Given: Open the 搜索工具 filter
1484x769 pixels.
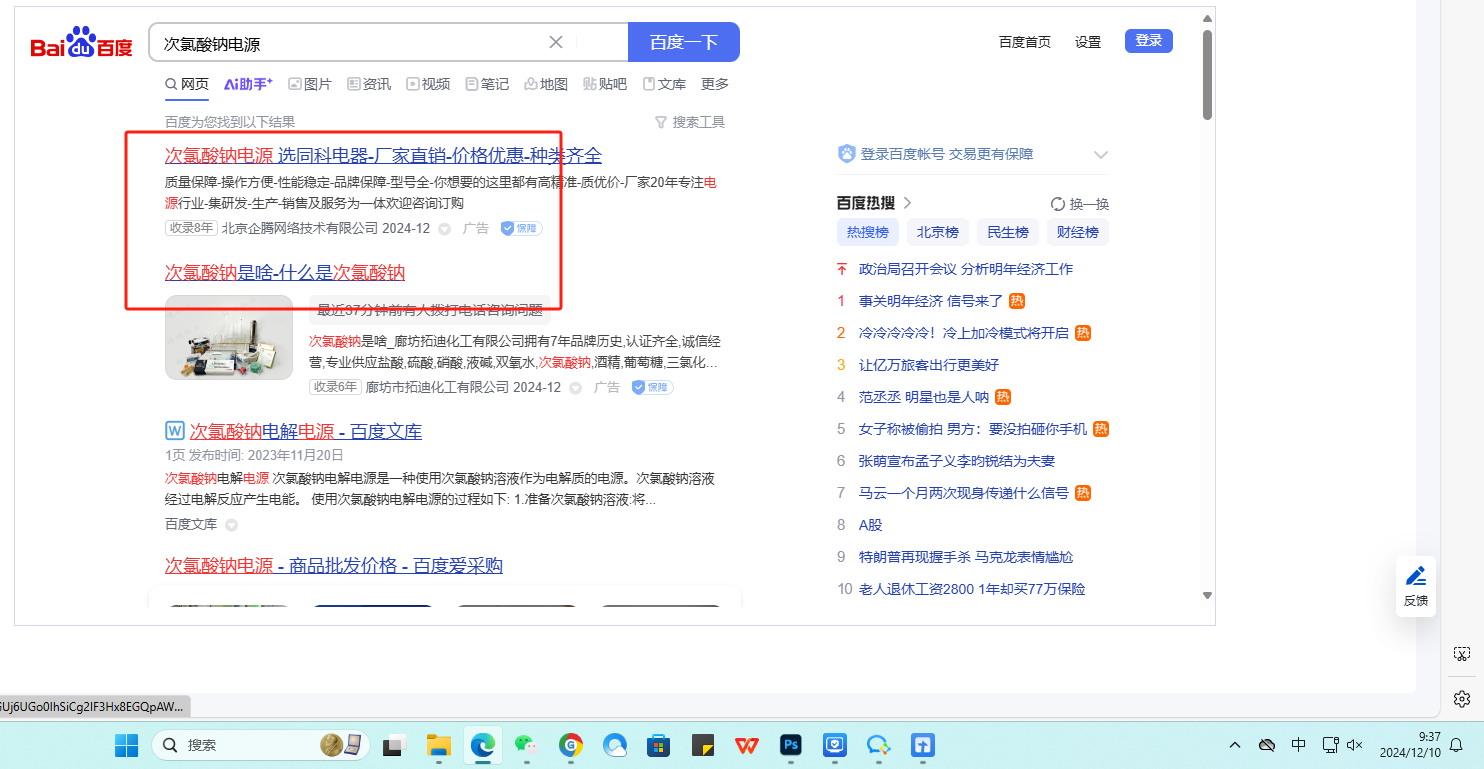Looking at the screenshot, I should tap(689, 122).
